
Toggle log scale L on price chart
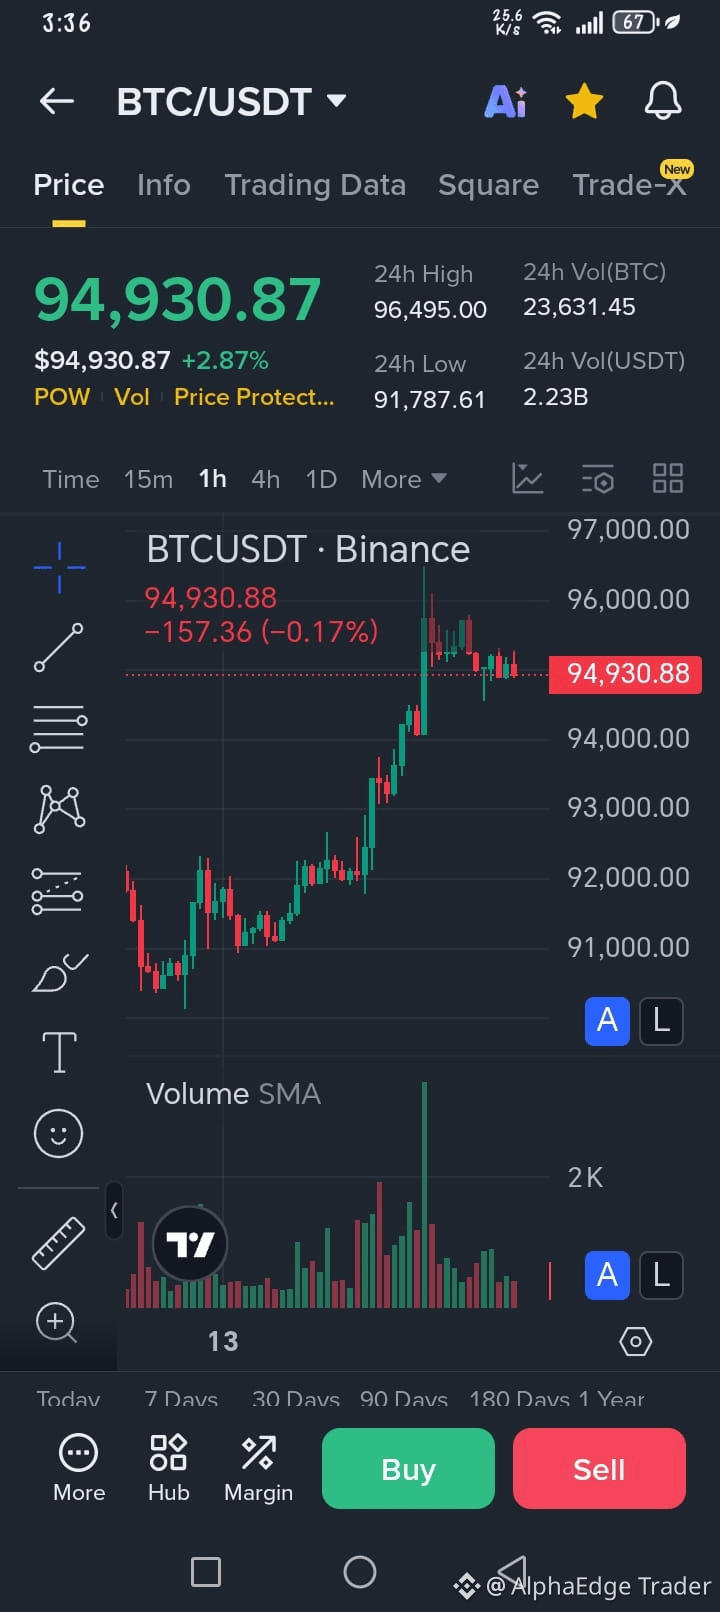tap(661, 1021)
